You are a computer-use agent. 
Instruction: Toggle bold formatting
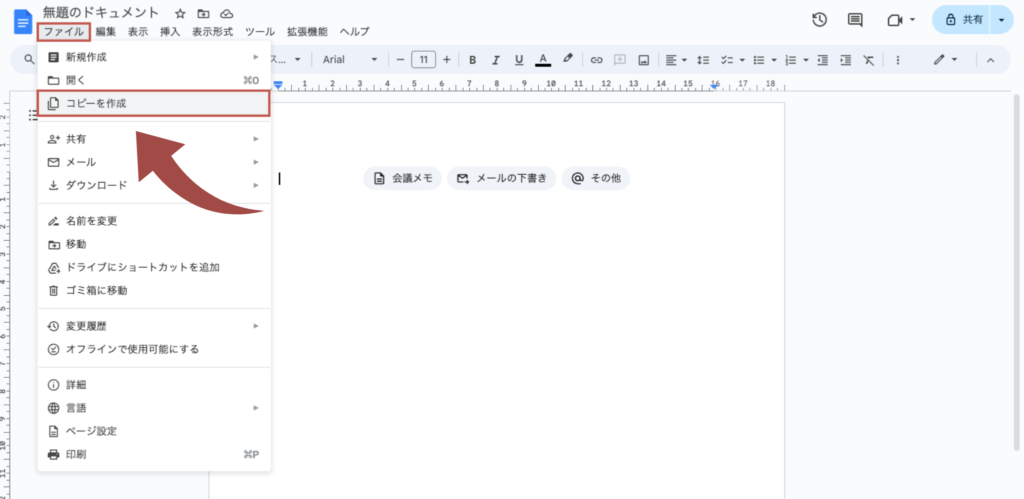click(x=472, y=60)
